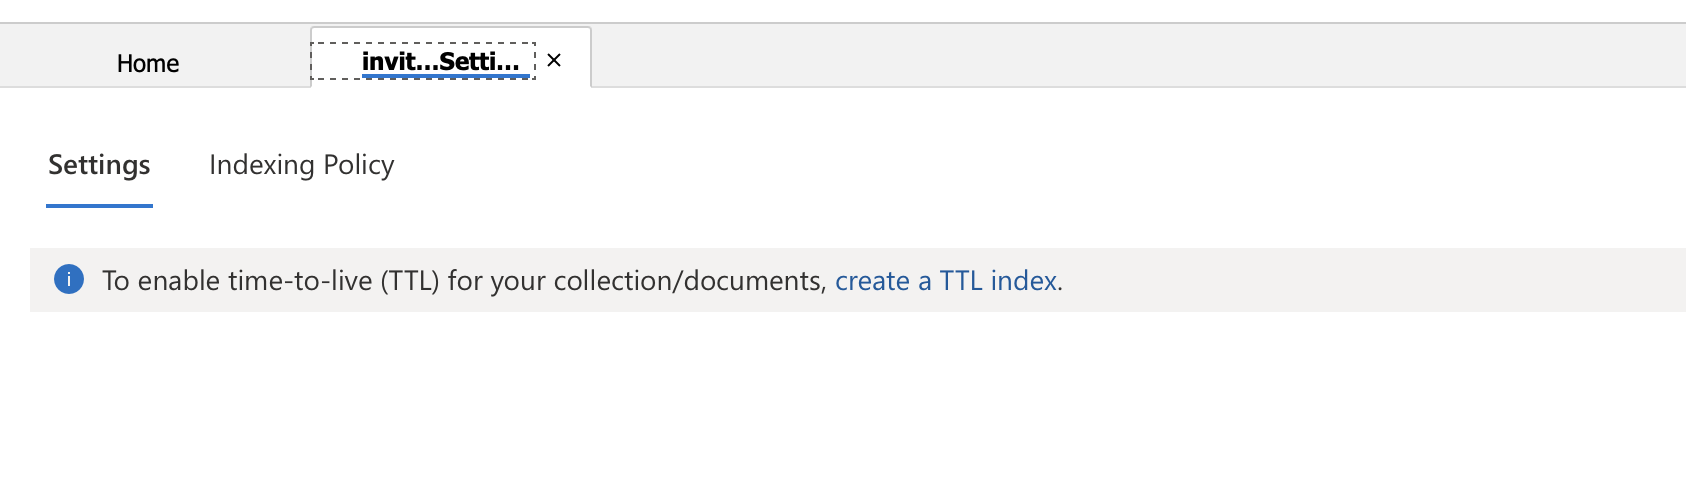The image size is (1686, 482).
Task: Click "create a TTL index" hyperlink text
Action: pos(945,281)
